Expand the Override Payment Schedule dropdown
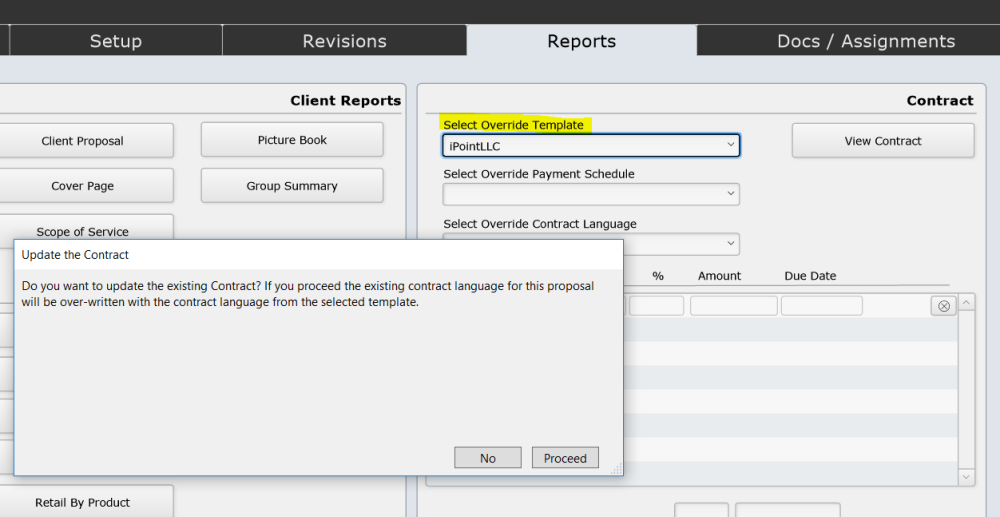The height and width of the screenshot is (517, 1000). coord(591,194)
